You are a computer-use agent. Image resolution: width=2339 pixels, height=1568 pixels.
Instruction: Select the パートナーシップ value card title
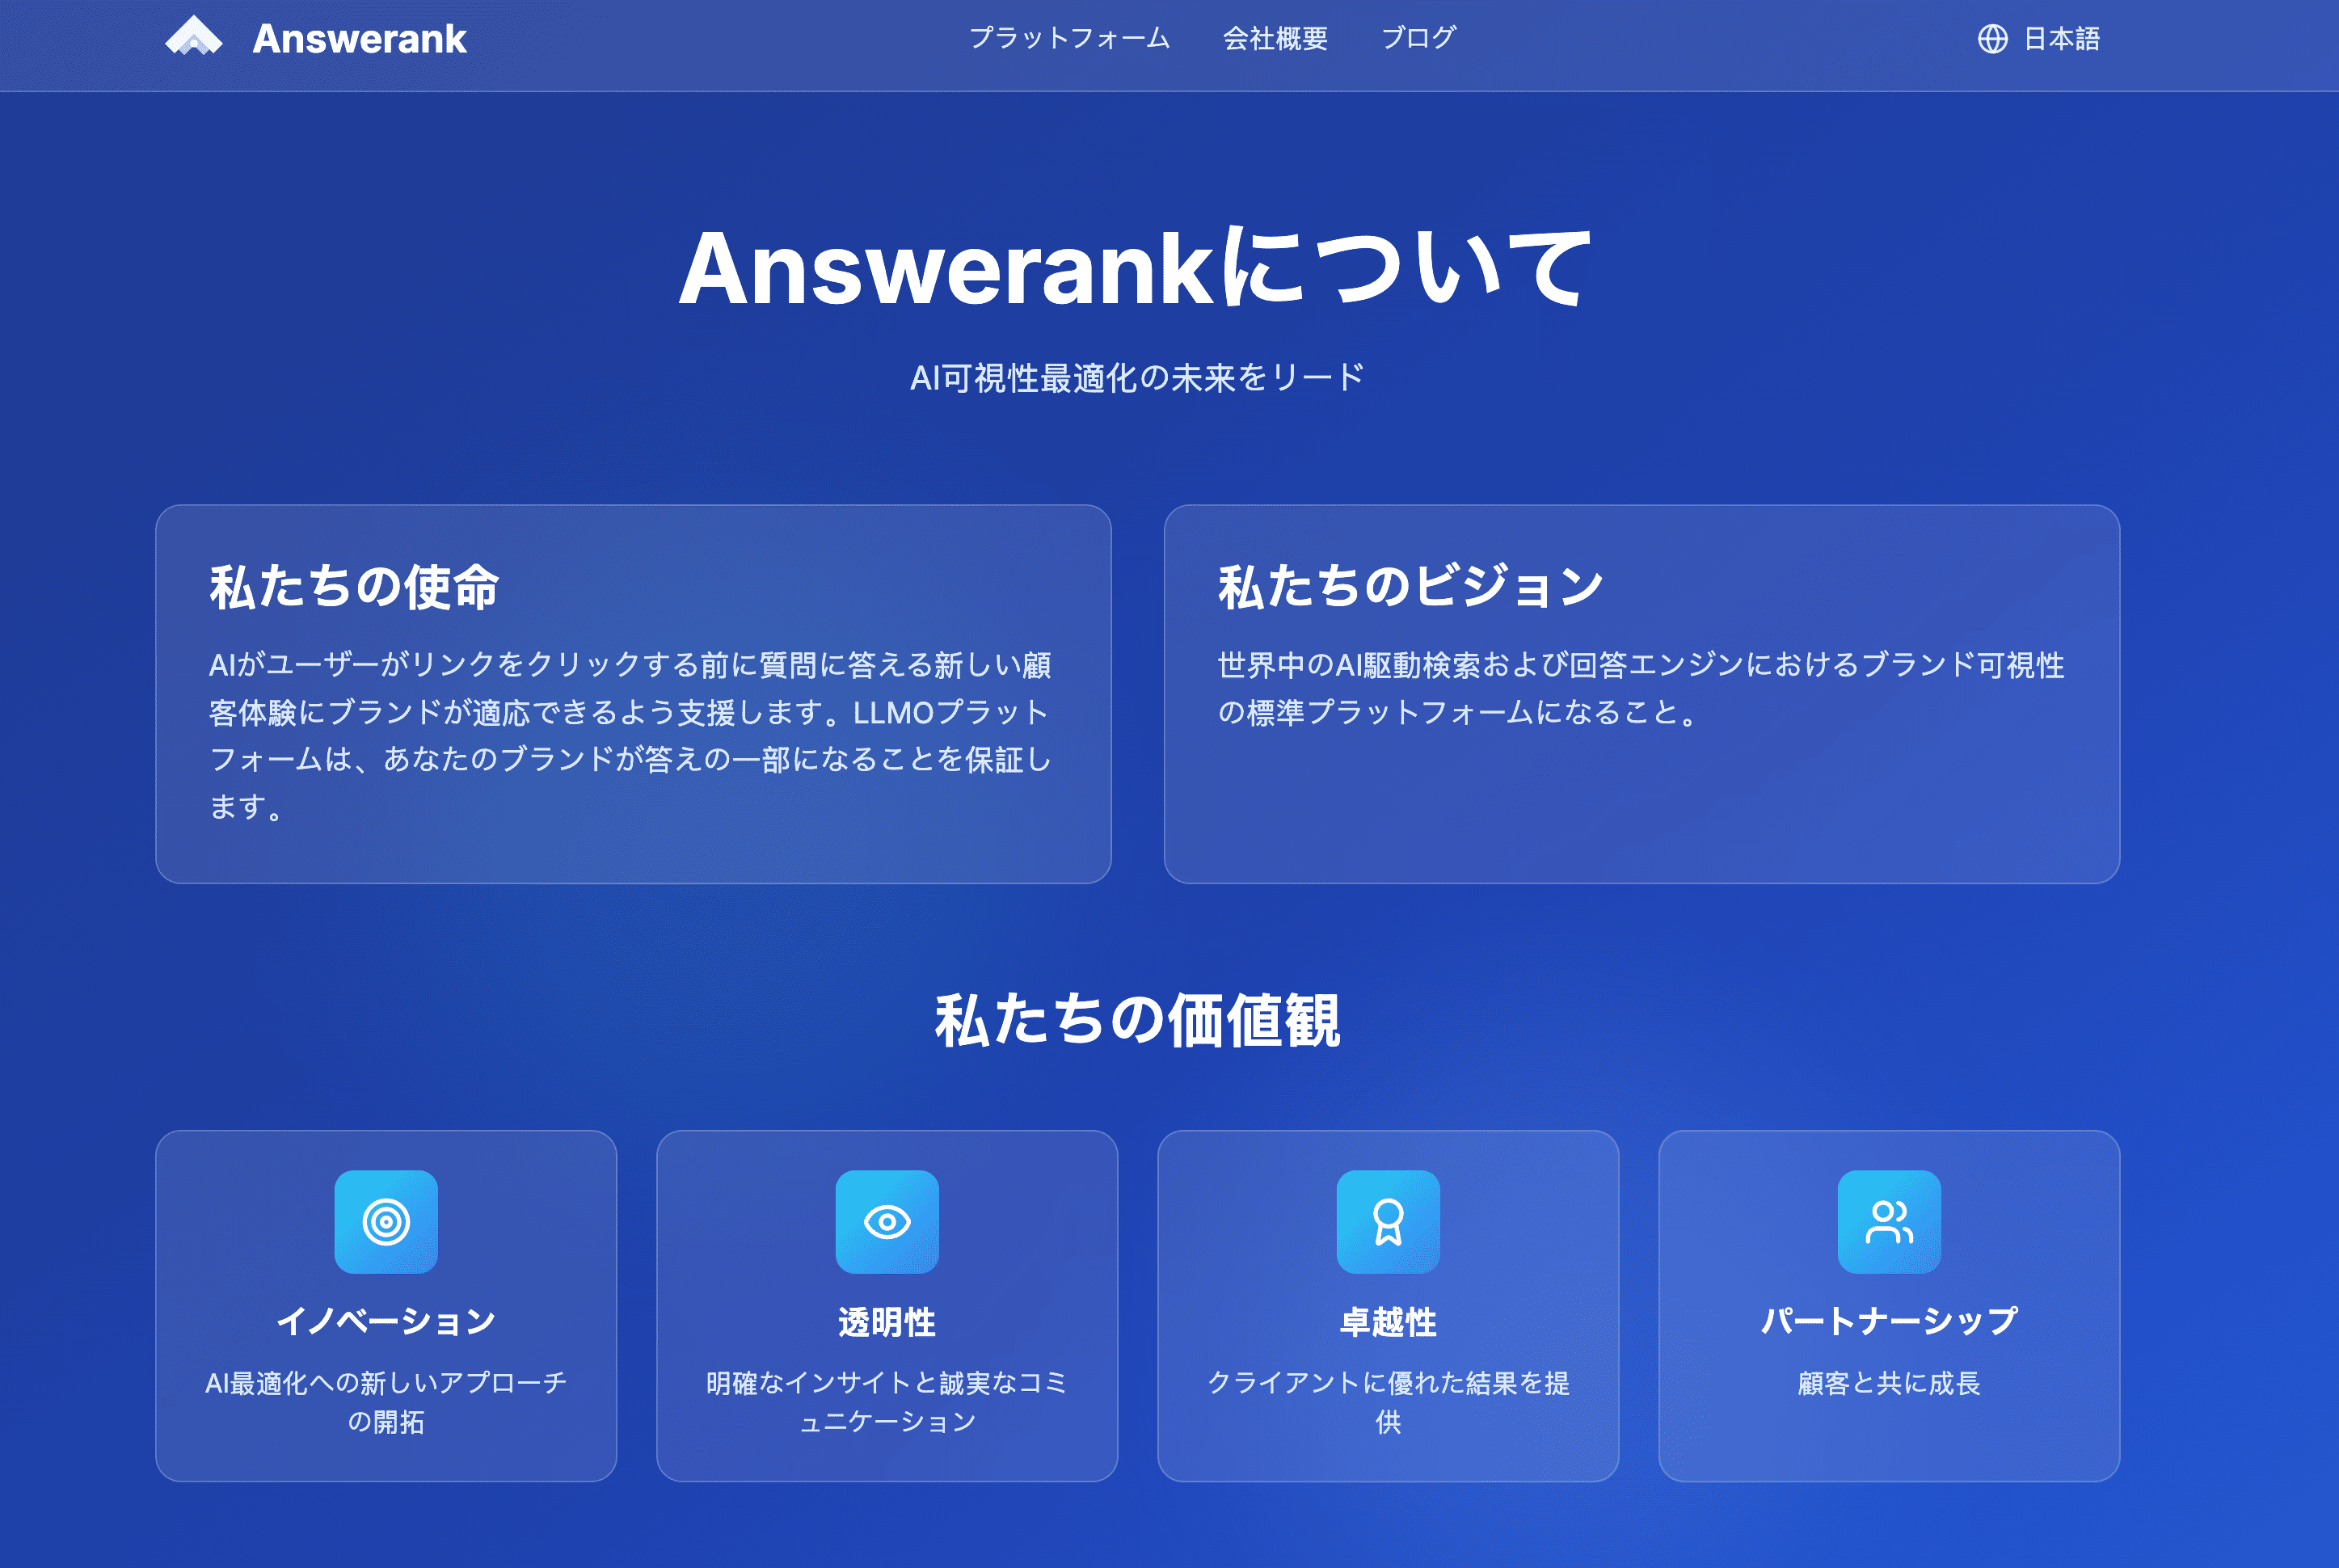pyautogui.click(x=1889, y=1321)
